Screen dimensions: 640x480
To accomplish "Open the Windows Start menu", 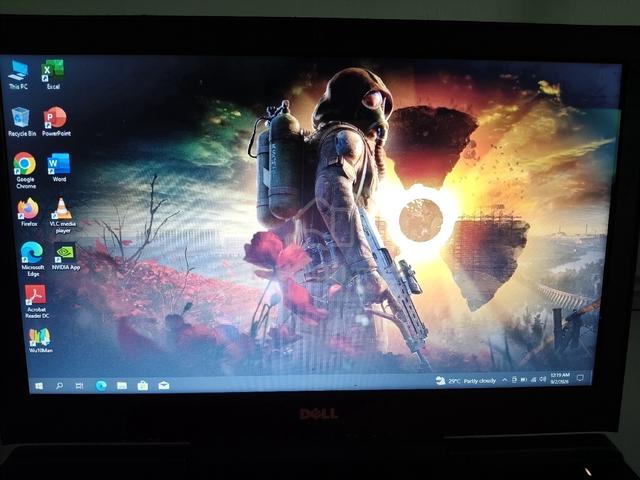I will tap(39, 386).
